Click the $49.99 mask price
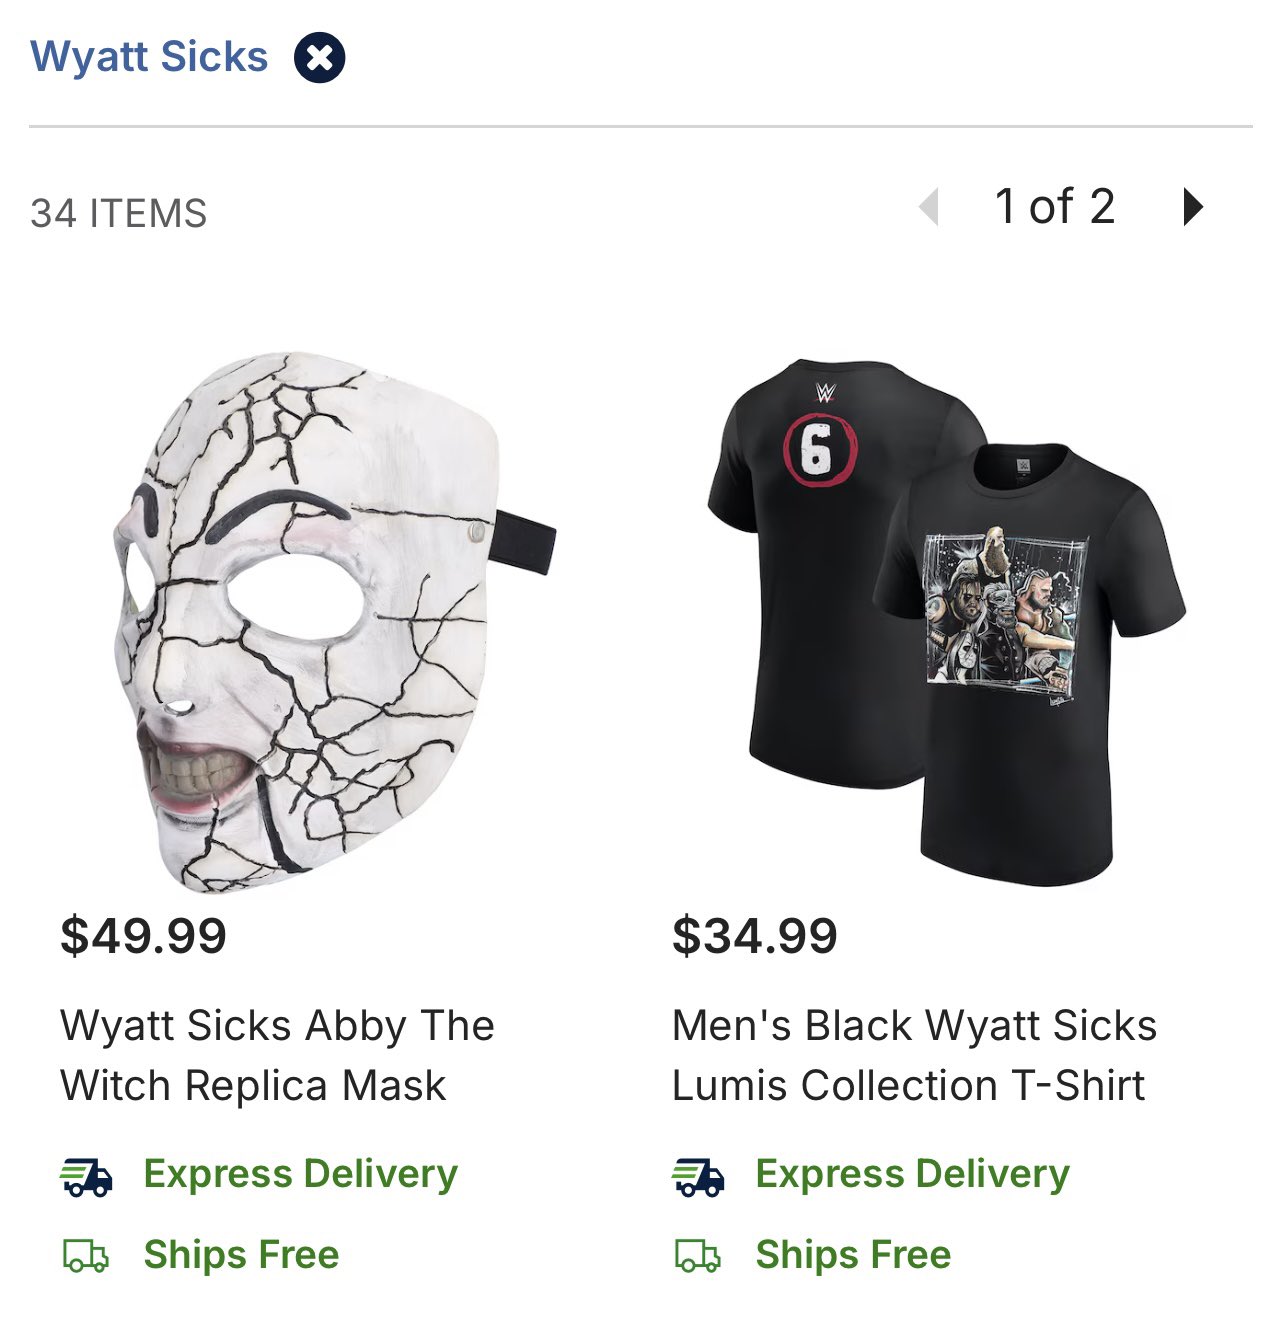This screenshot has height=1327, width=1283. pyautogui.click(x=143, y=936)
